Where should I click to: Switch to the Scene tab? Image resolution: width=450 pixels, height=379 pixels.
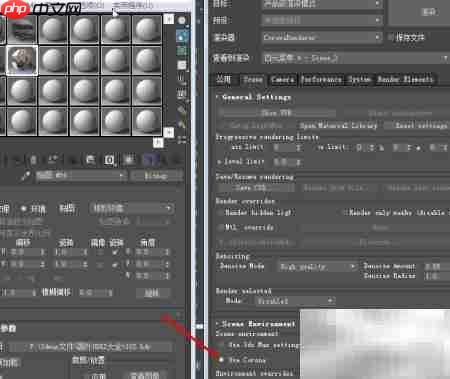coord(253,80)
